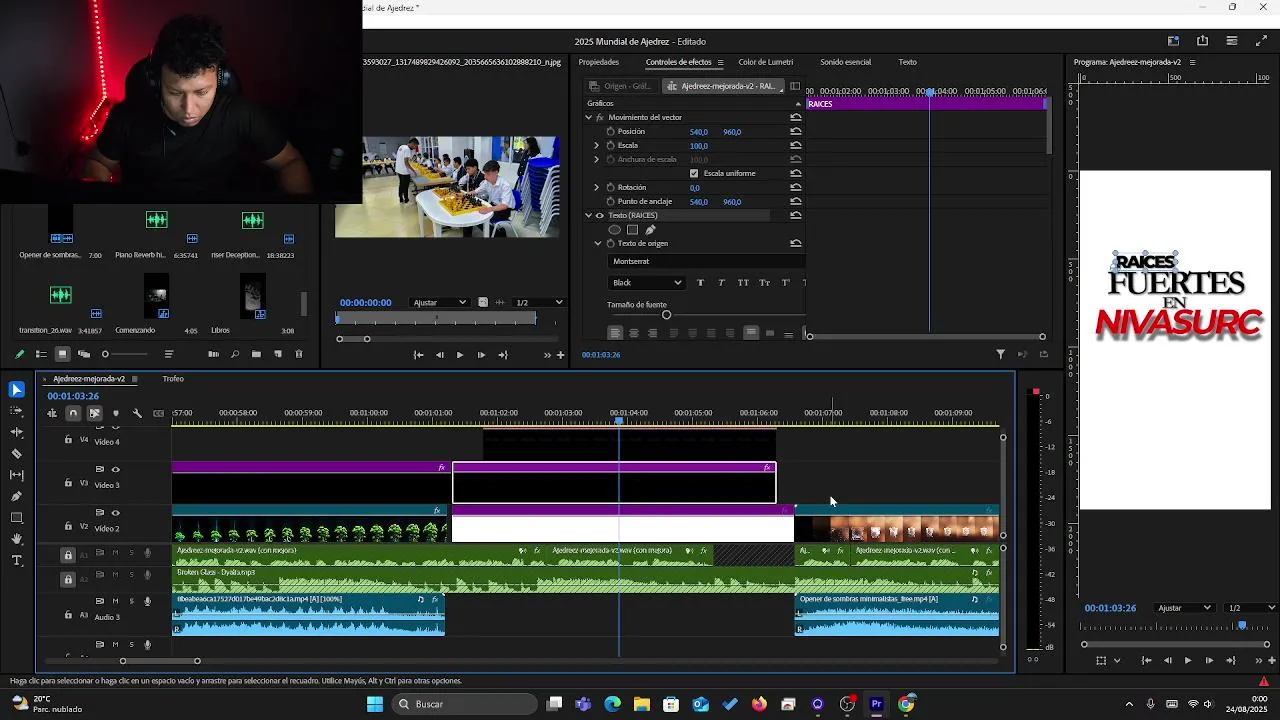This screenshot has height=720, width=1280.
Task: Open timeline display settings wrench
Action: point(137,413)
